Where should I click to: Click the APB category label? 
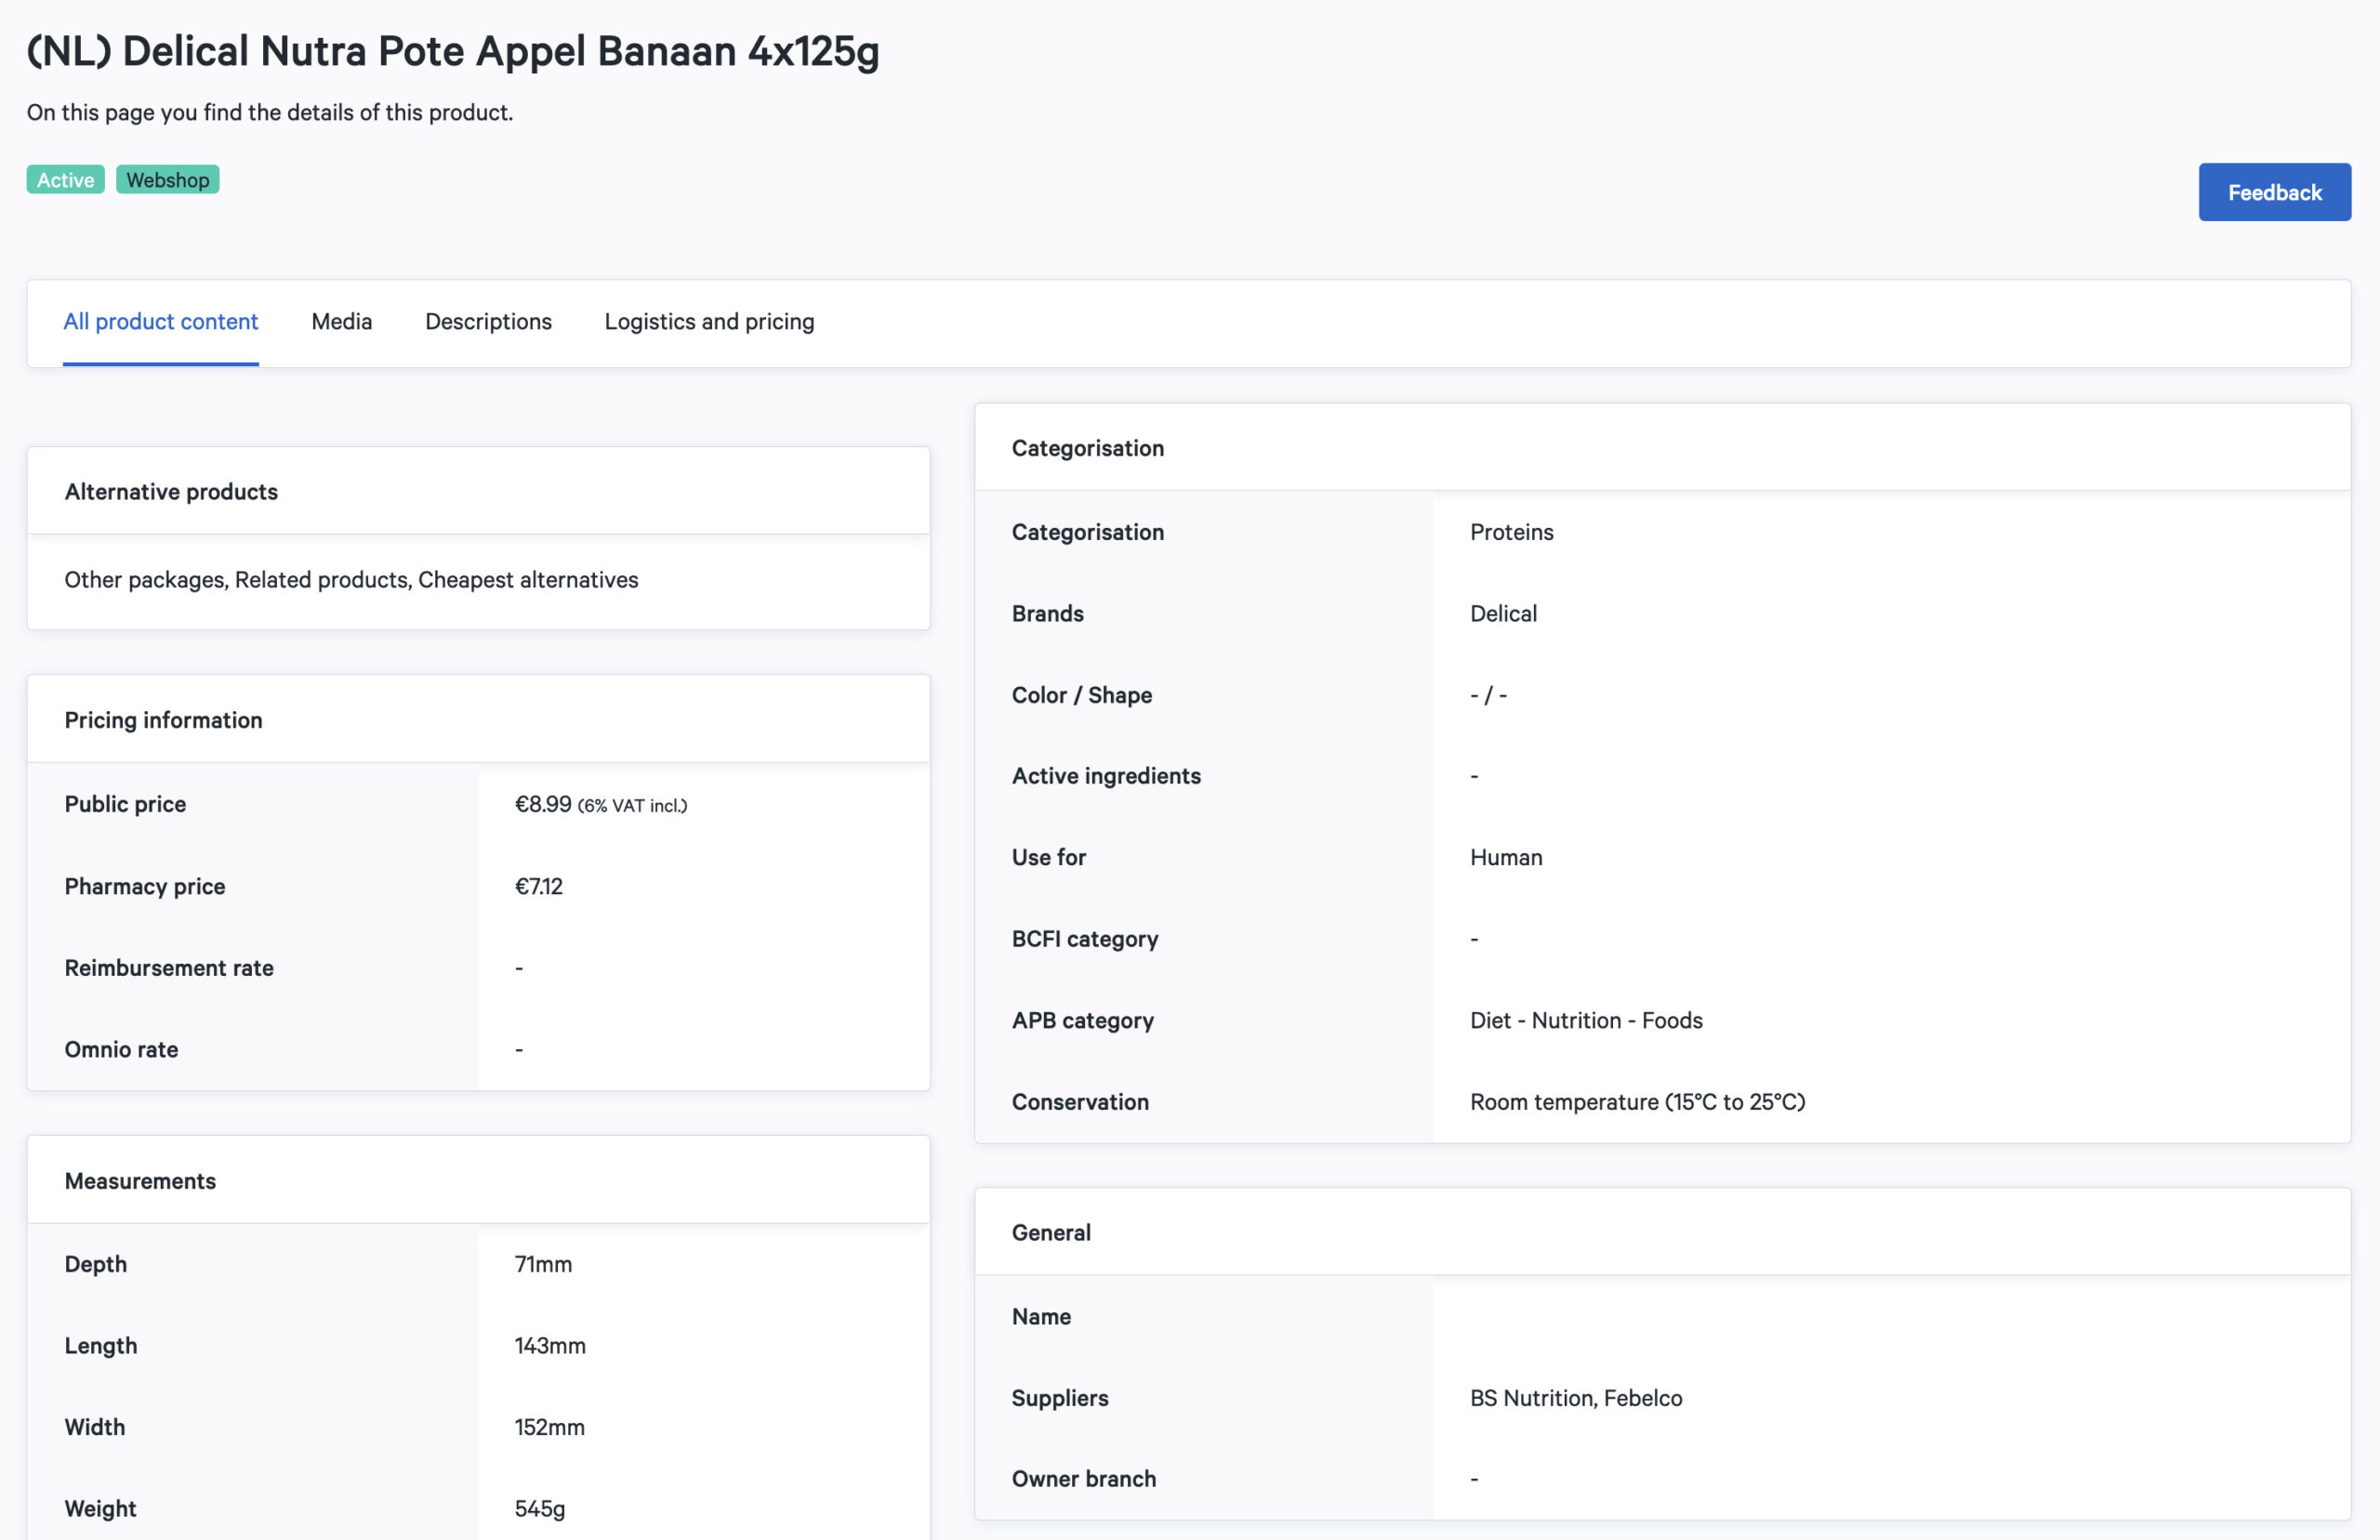(1083, 1020)
